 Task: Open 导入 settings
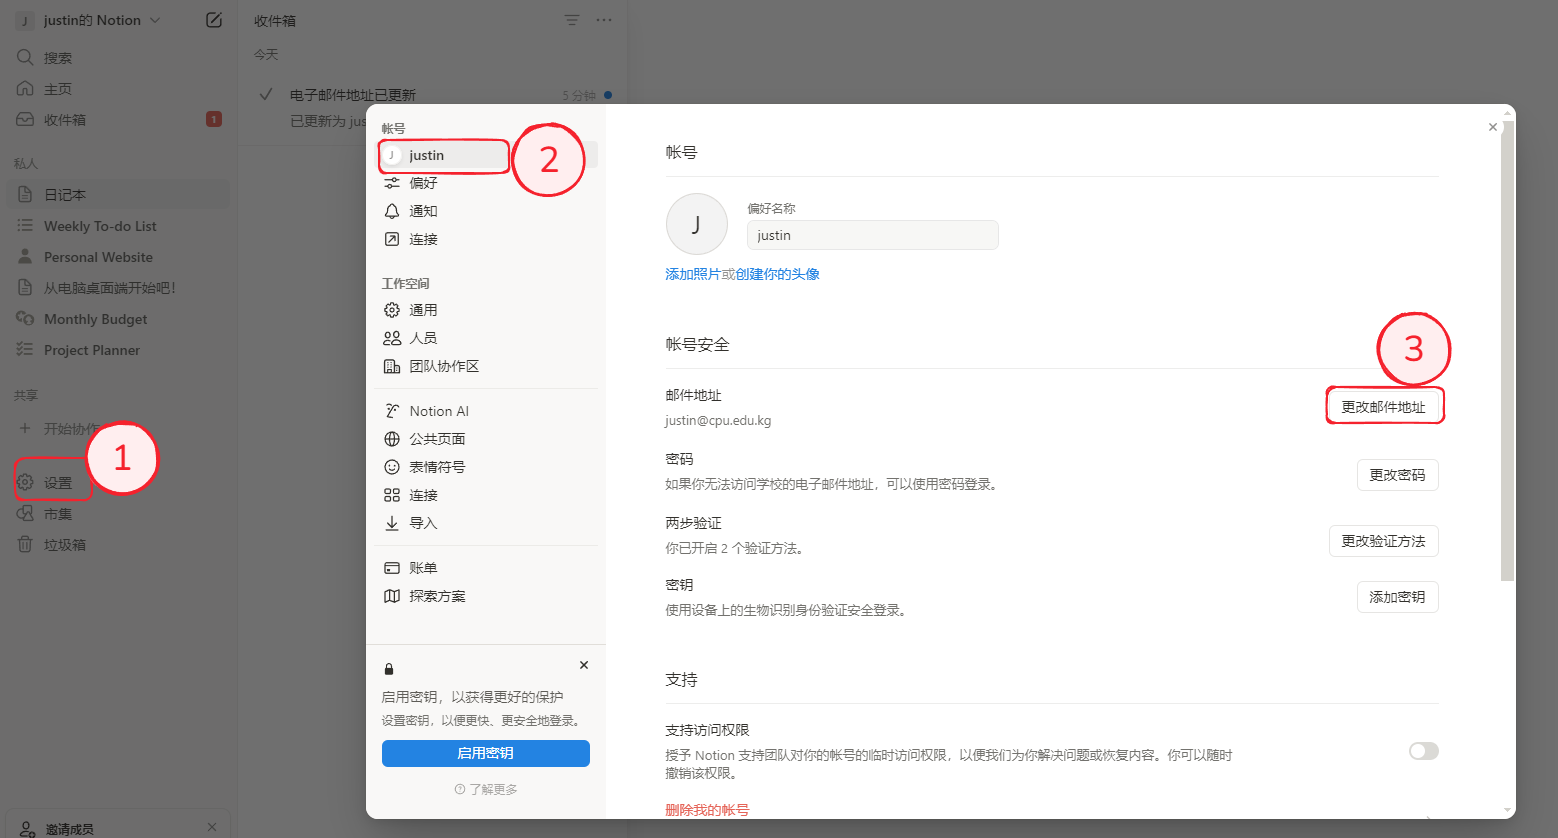coord(488,523)
